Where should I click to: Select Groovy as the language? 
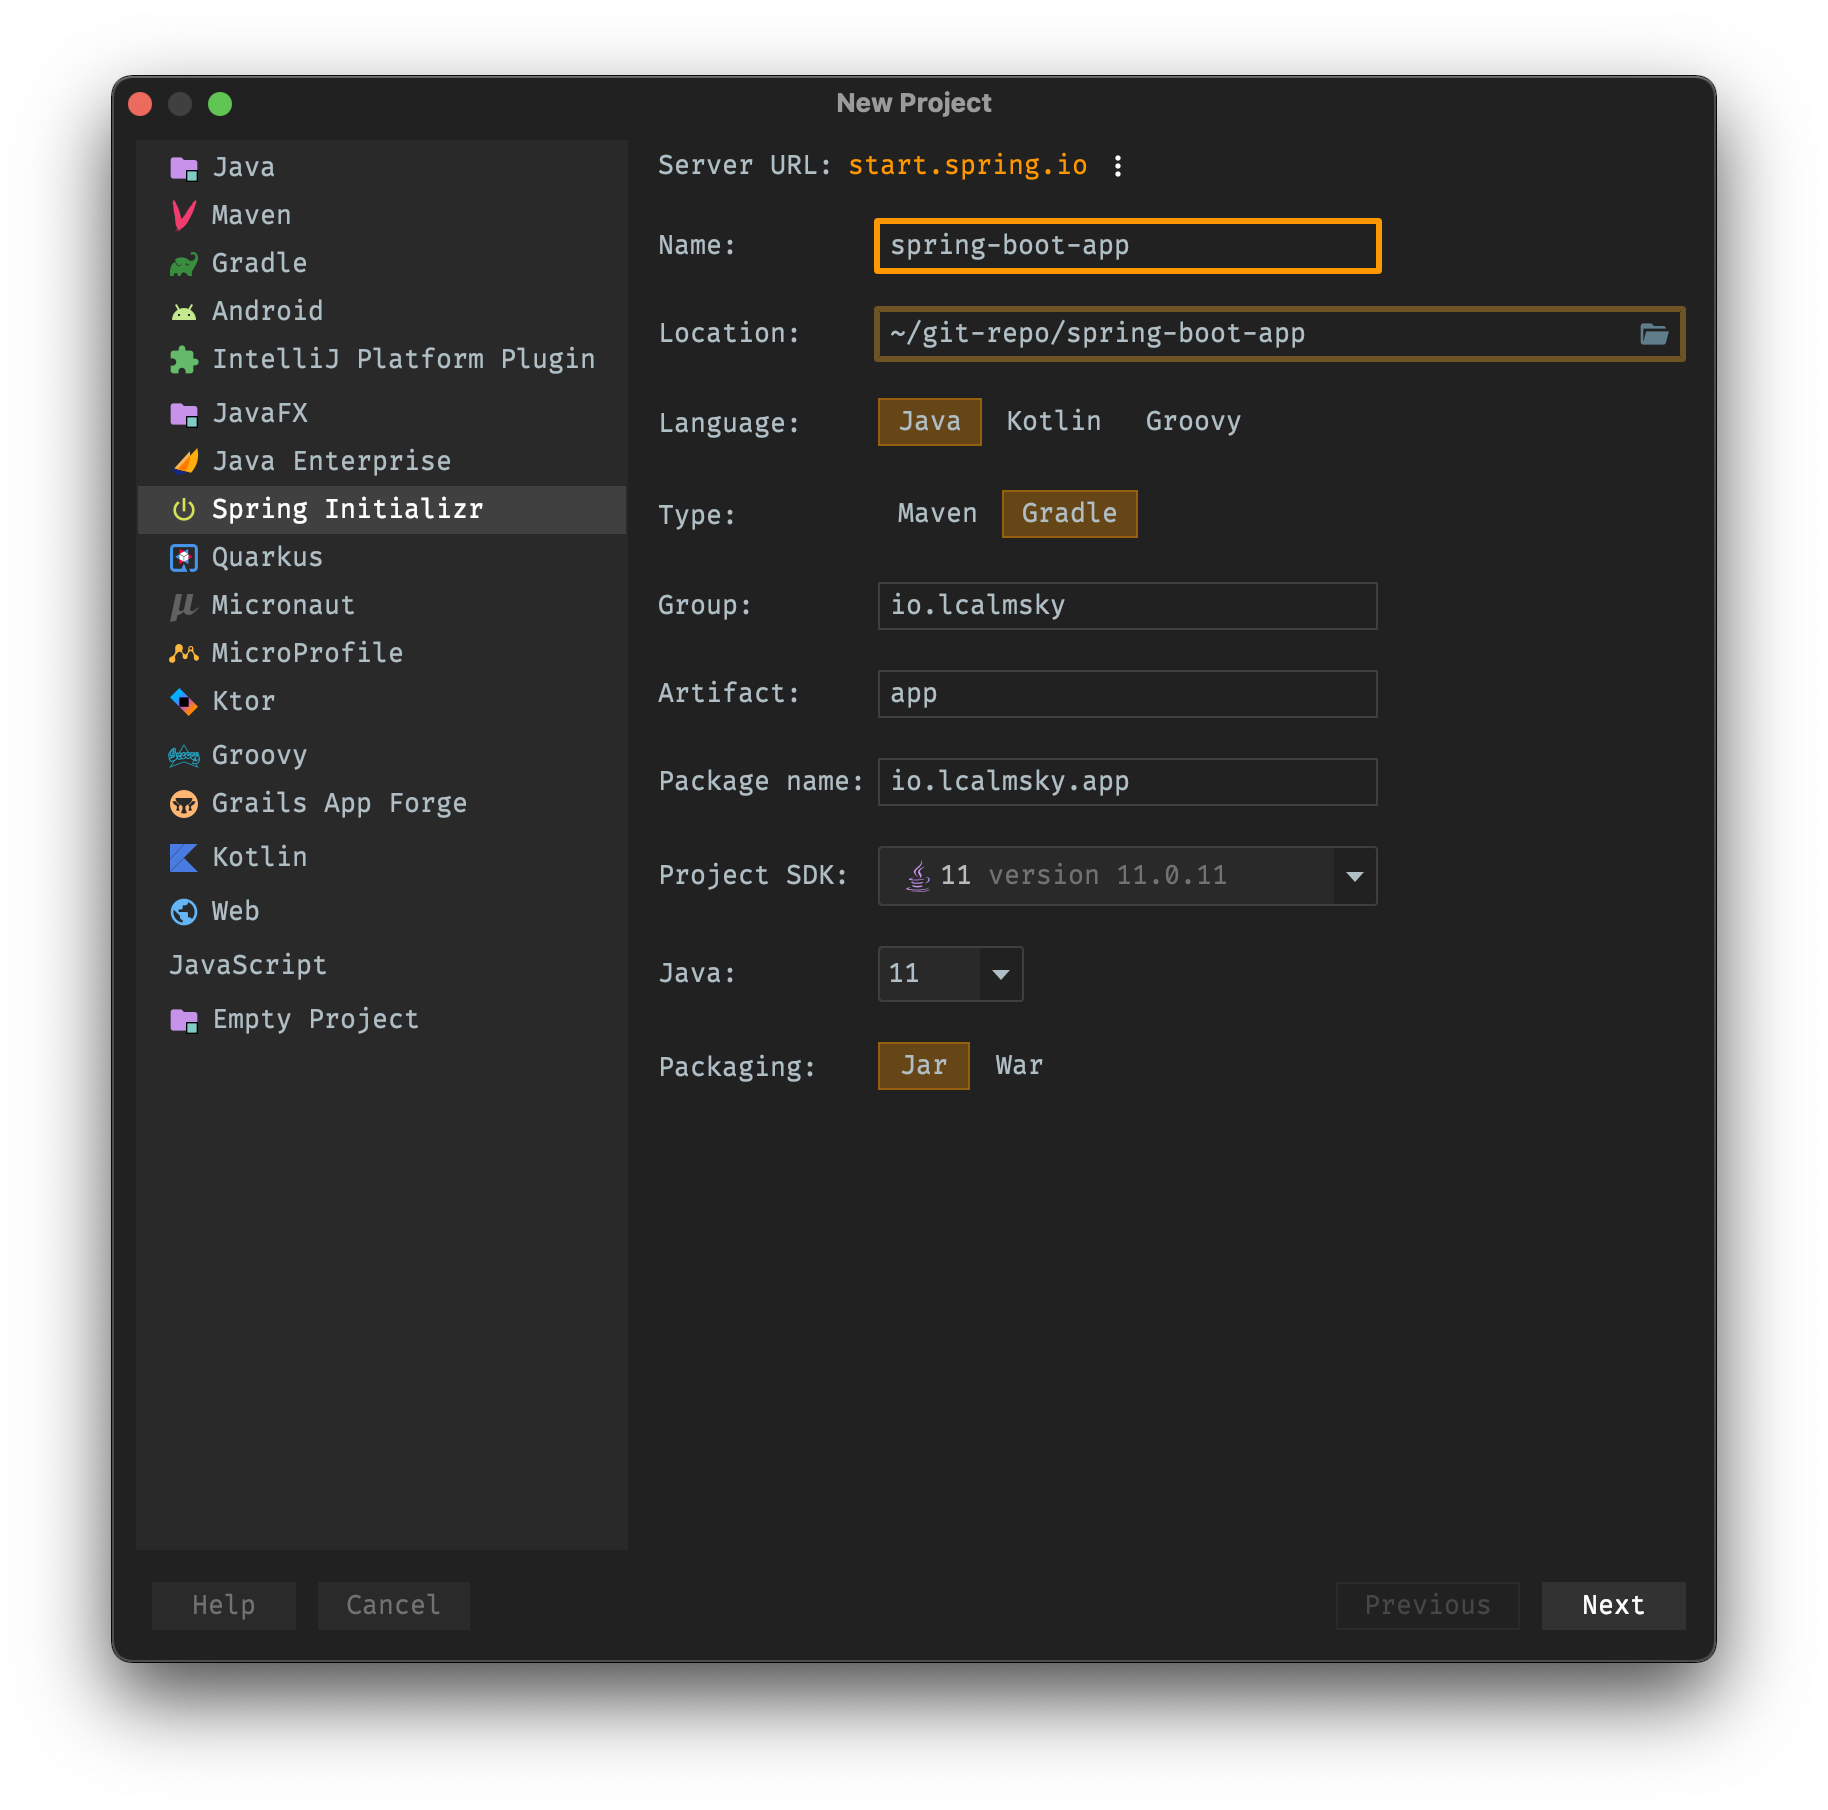[x=1193, y=422]
